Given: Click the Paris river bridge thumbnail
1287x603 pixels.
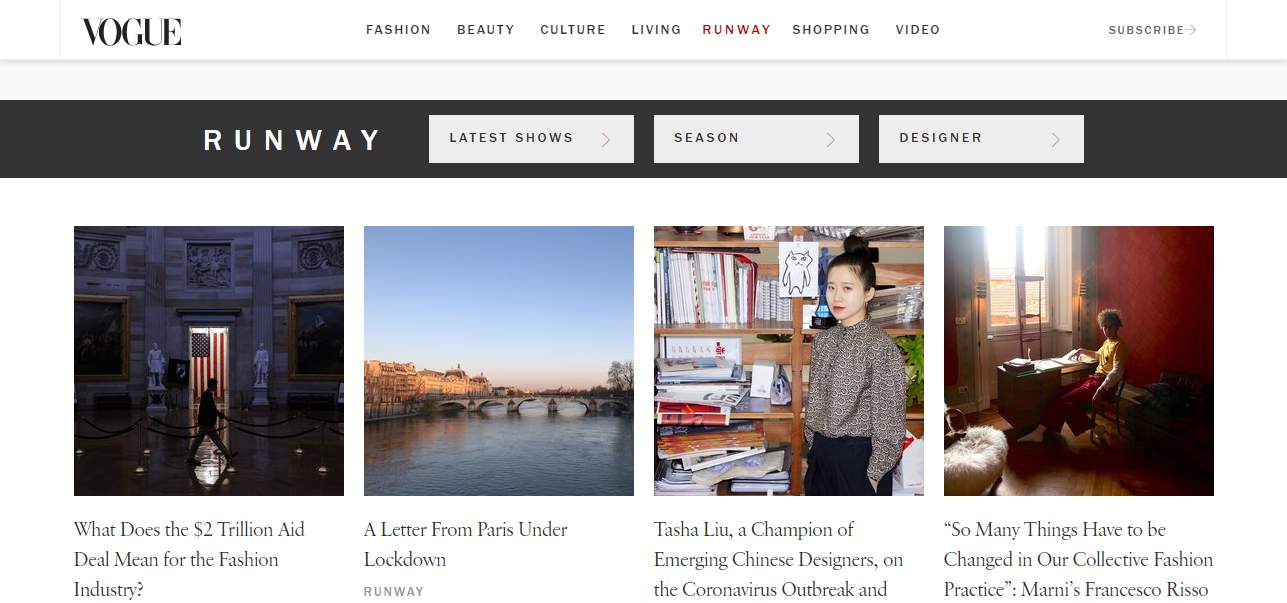Looking at the screenshot, I should (499, 361).
